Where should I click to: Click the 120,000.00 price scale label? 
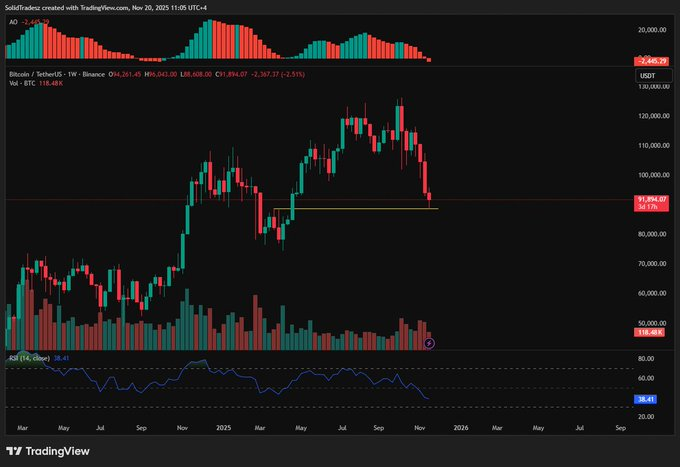[654, 116]
